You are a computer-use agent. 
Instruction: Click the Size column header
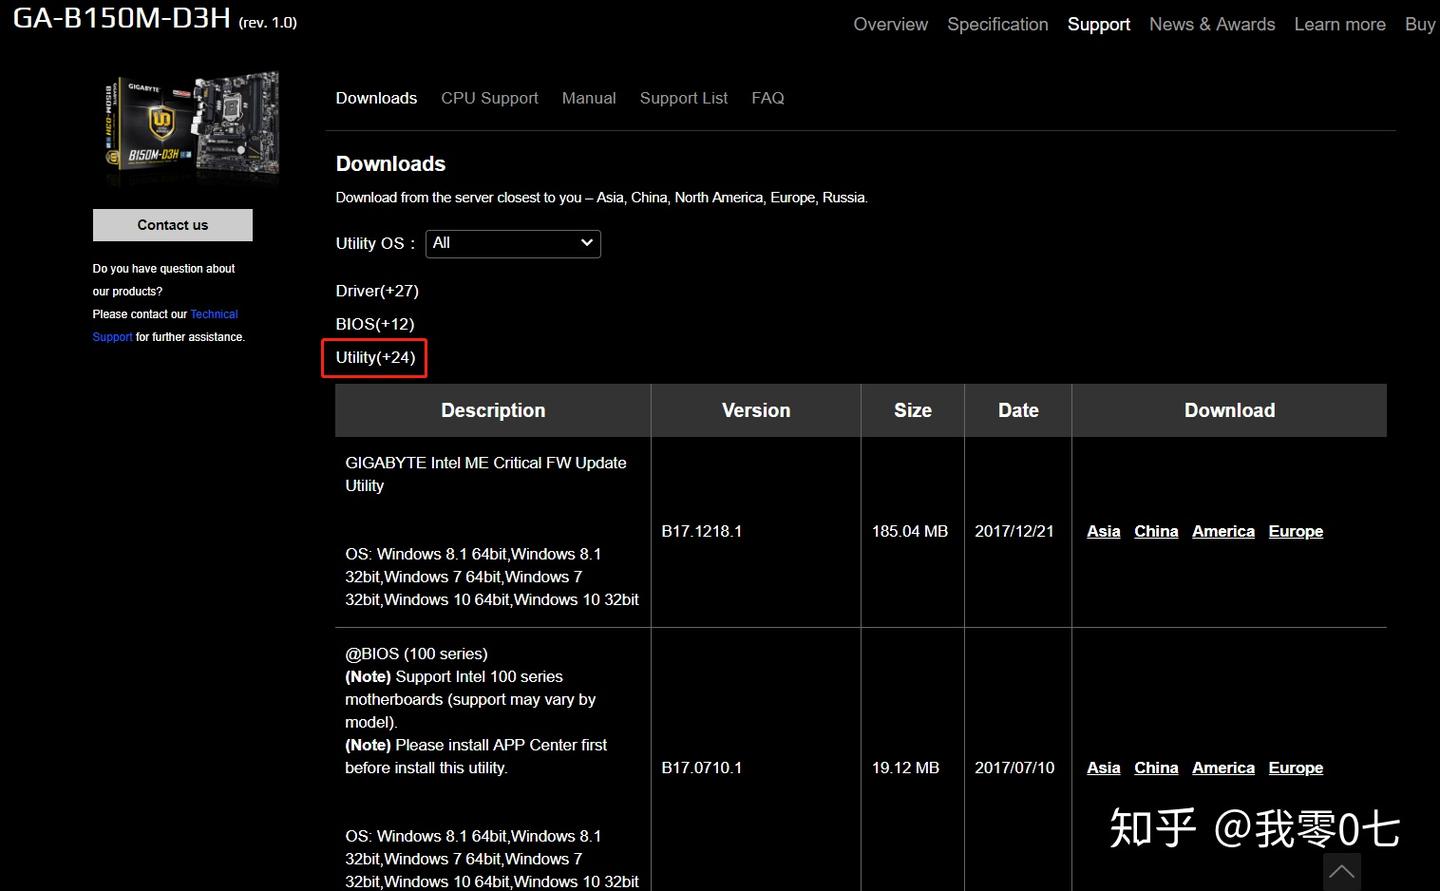coord(912,410)
